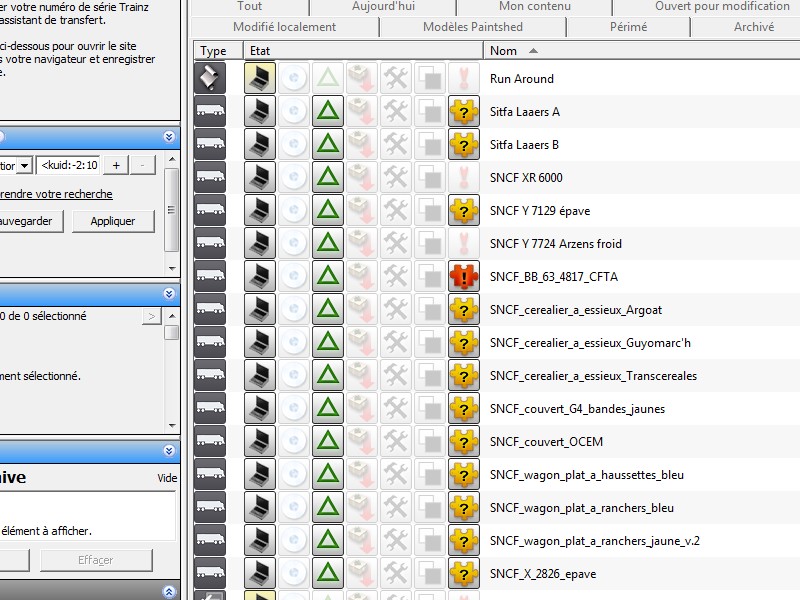Click the laptop icon in the SNCF_couvert_OCEM row
The width and height of the screenshot is (800, 600).
click(260, 441)
